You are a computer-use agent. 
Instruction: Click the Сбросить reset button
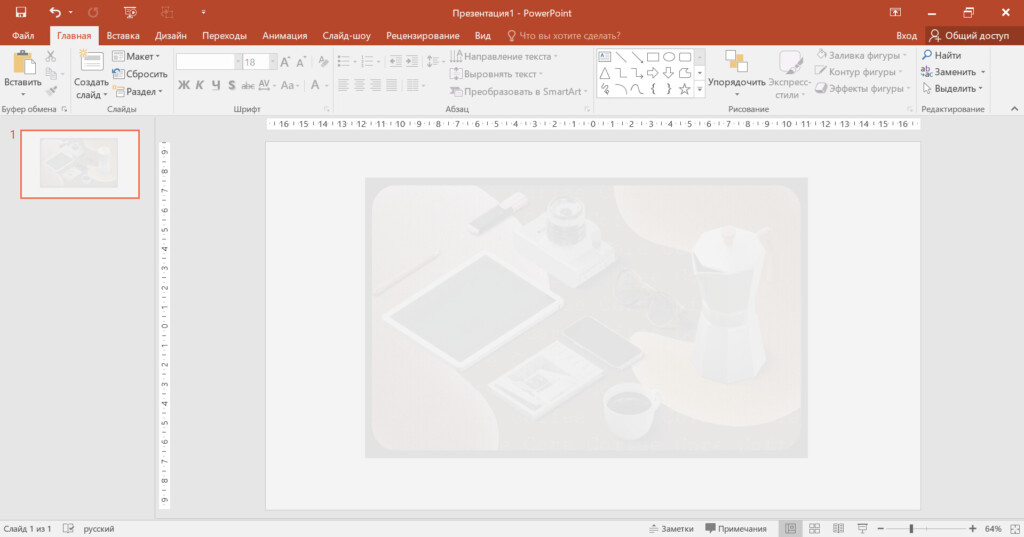pyautogui.click(x=140, y=74)
